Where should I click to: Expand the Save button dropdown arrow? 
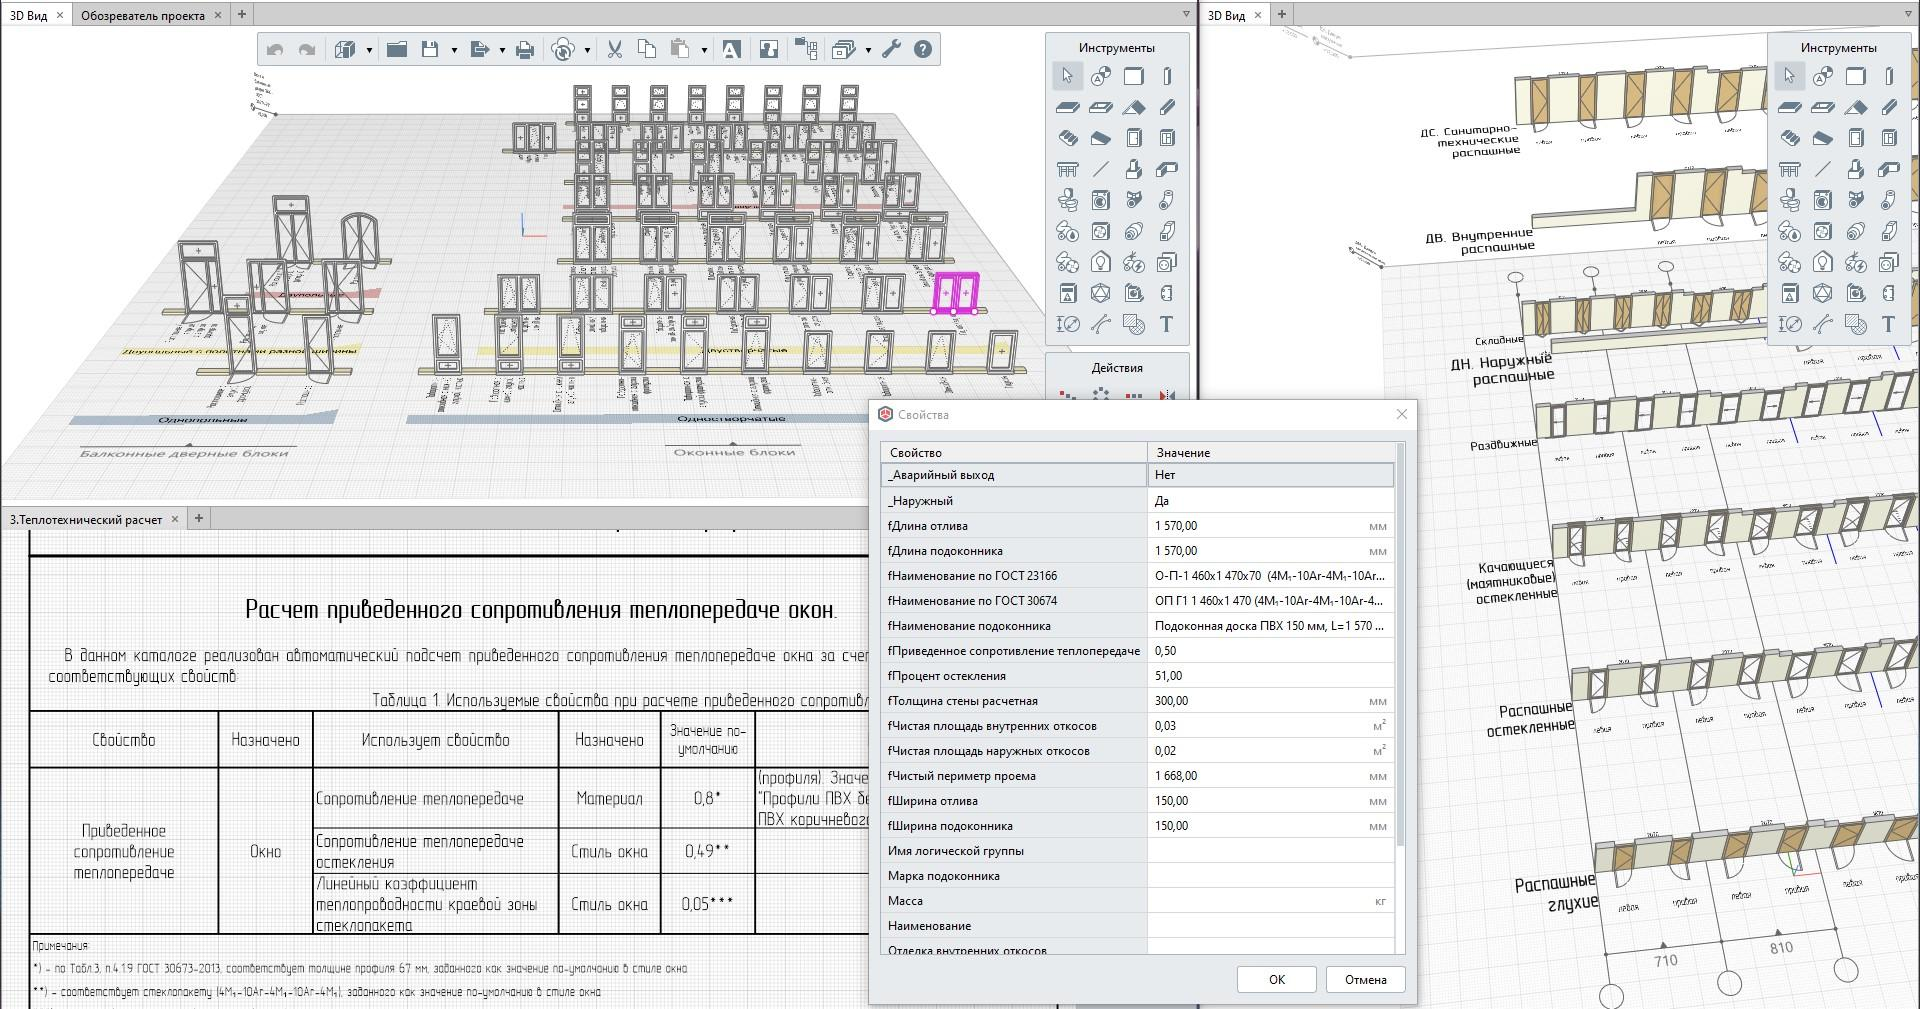[x=454, y=50]
